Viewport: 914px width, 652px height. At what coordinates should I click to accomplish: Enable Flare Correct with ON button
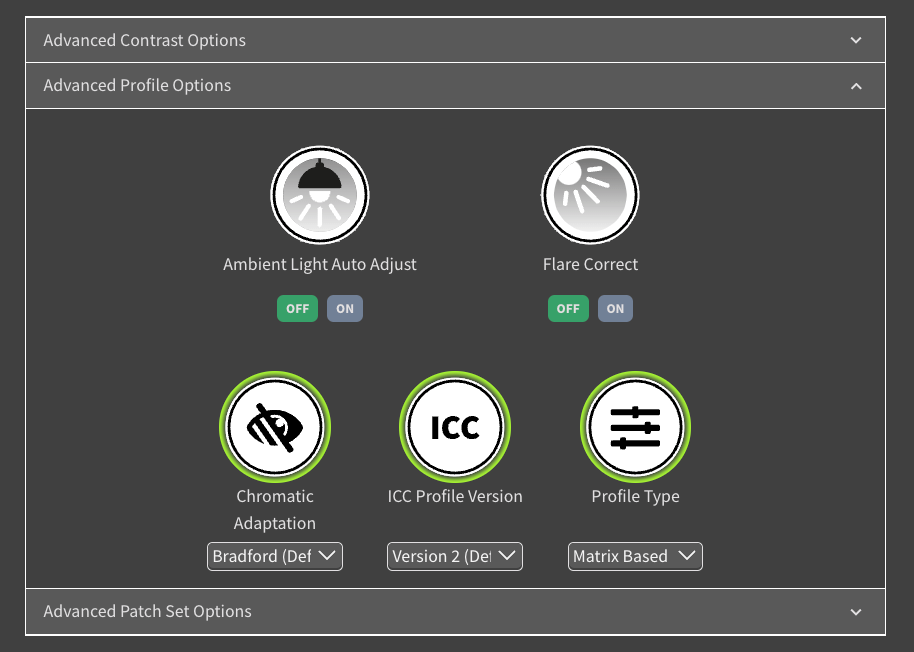(615, 309)
